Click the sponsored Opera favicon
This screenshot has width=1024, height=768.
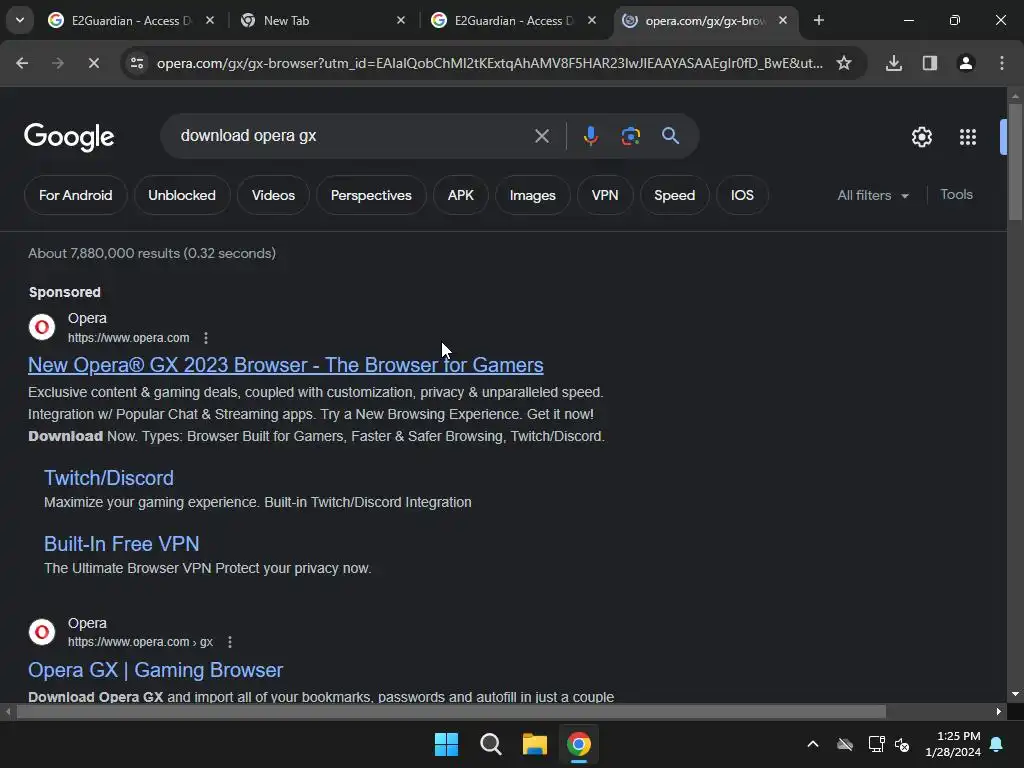[42, 327]
